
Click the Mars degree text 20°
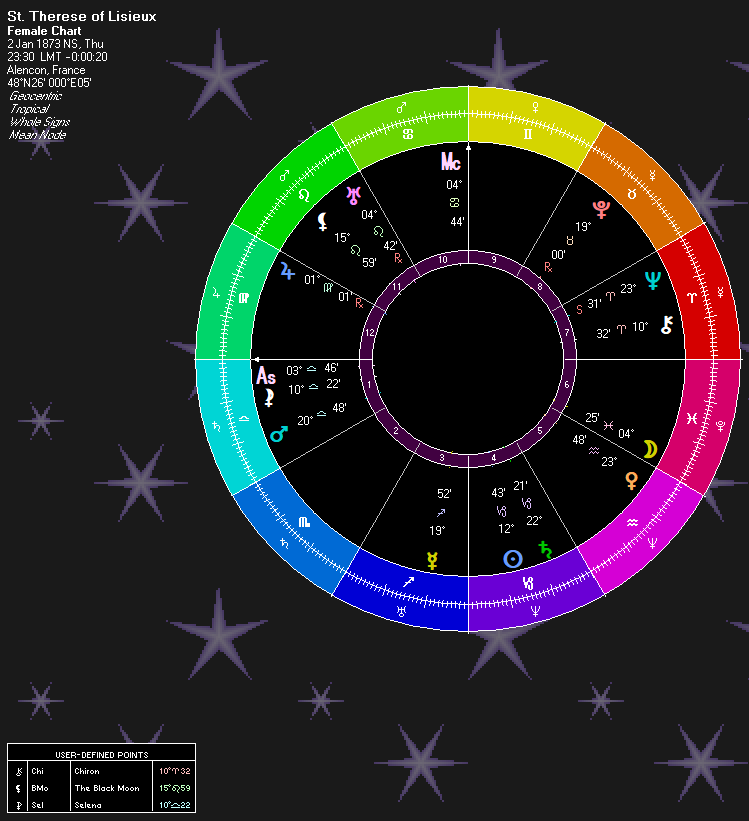point(305,420)
